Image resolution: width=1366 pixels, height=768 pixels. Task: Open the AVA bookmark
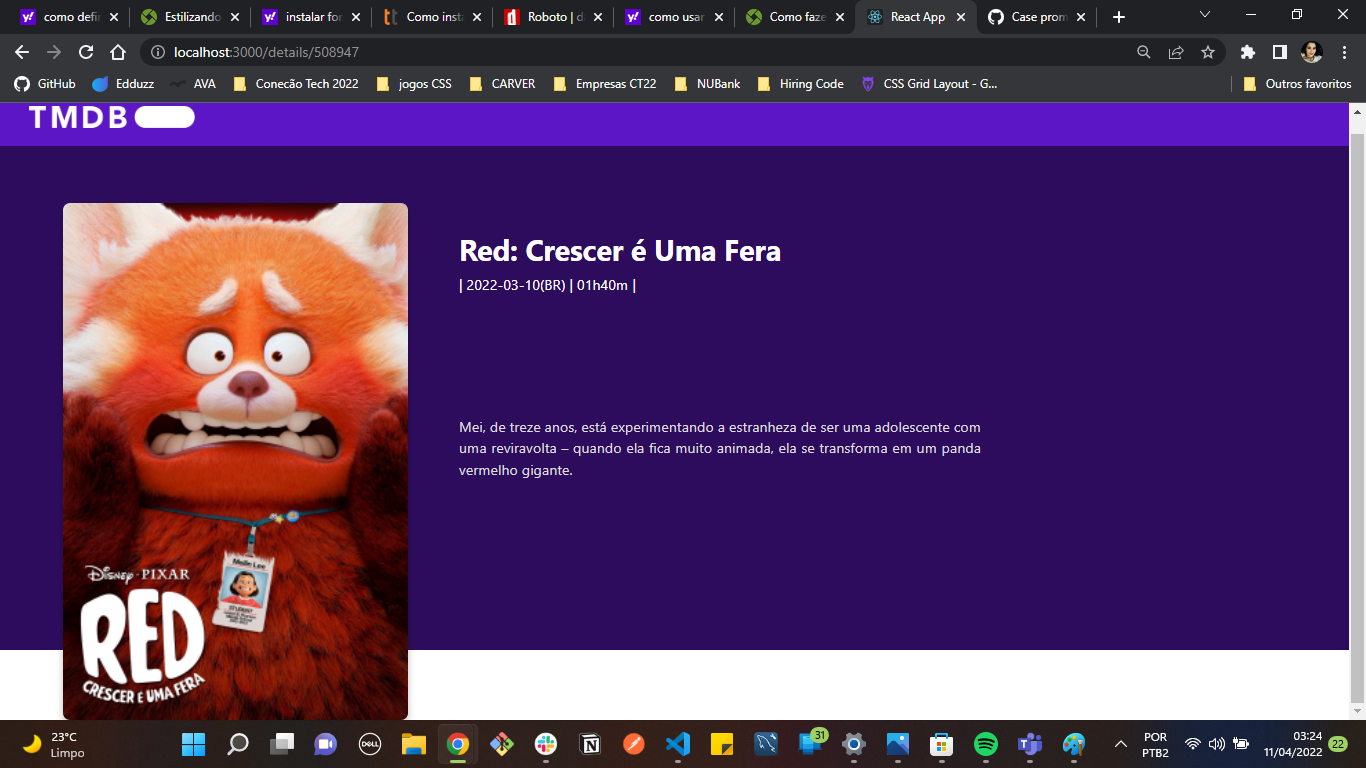(x=192, y=84)
